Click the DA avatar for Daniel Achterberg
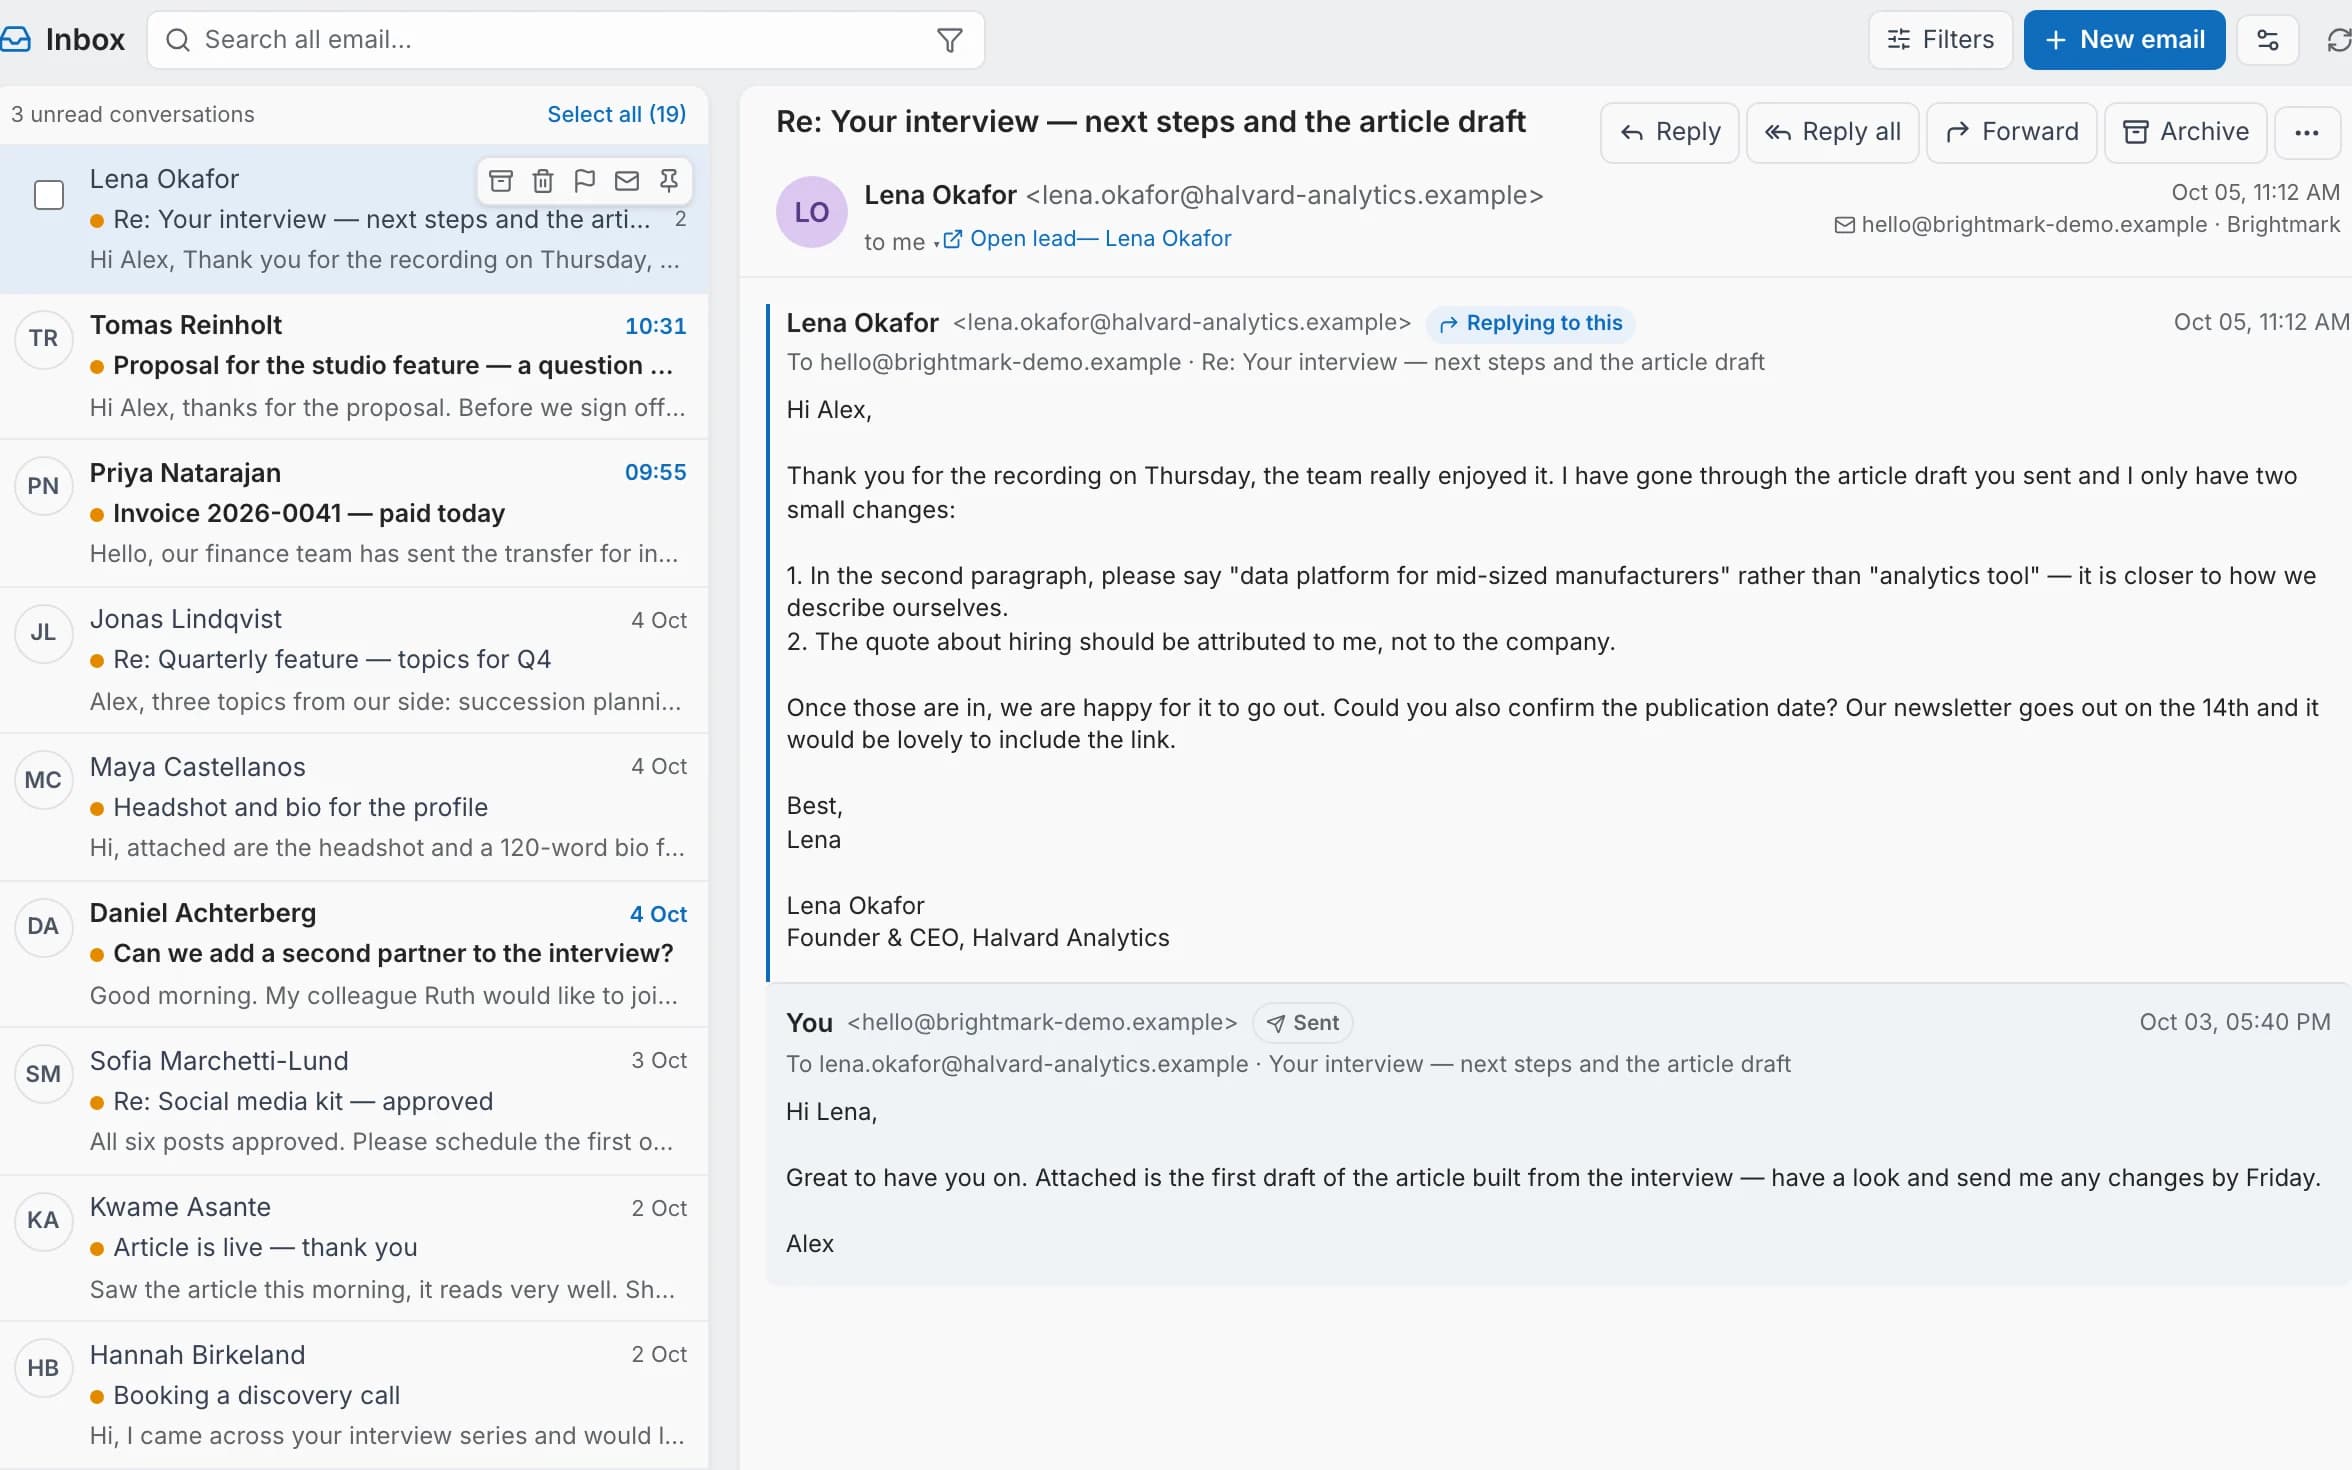Image resolution: width=2352 pixels, height=1470 pixels. click(43, 927)
